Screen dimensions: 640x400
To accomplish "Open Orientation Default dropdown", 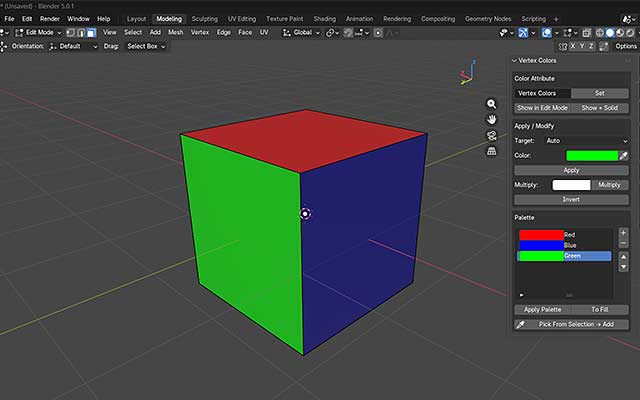I will pyautogui.click(x=73, y=47).
